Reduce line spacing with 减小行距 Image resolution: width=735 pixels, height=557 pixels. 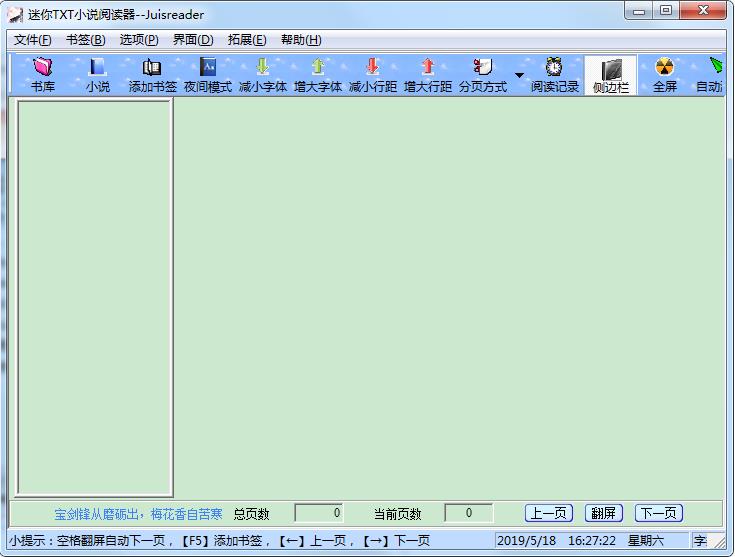coord(372,75)
